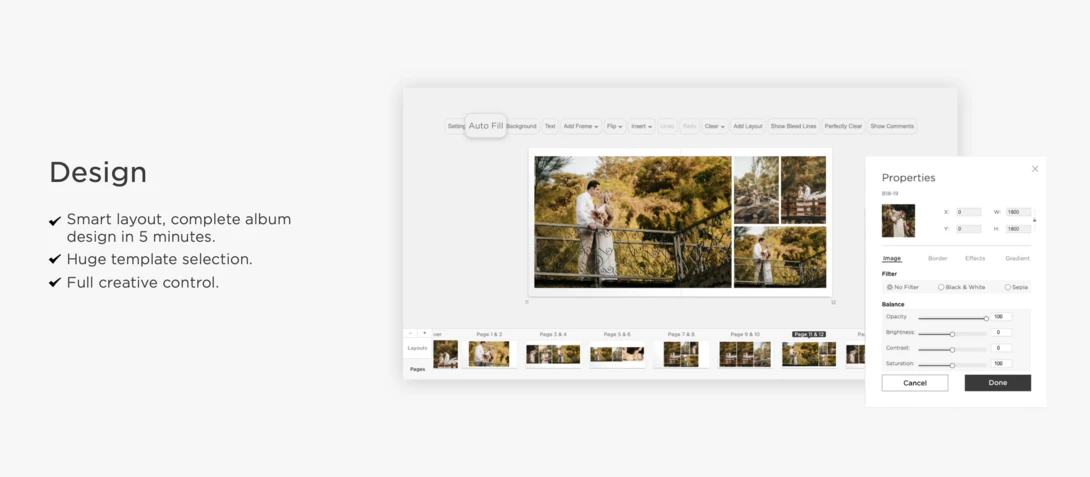Viewport: 1090px width, 477px height.
Task: Click the Design heading text
Action: [98, 172]
